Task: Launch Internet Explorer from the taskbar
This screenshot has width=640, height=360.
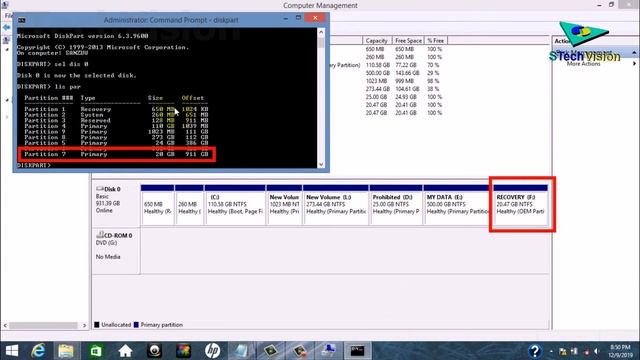Action: pyautogui.click(x=38, y=351)
